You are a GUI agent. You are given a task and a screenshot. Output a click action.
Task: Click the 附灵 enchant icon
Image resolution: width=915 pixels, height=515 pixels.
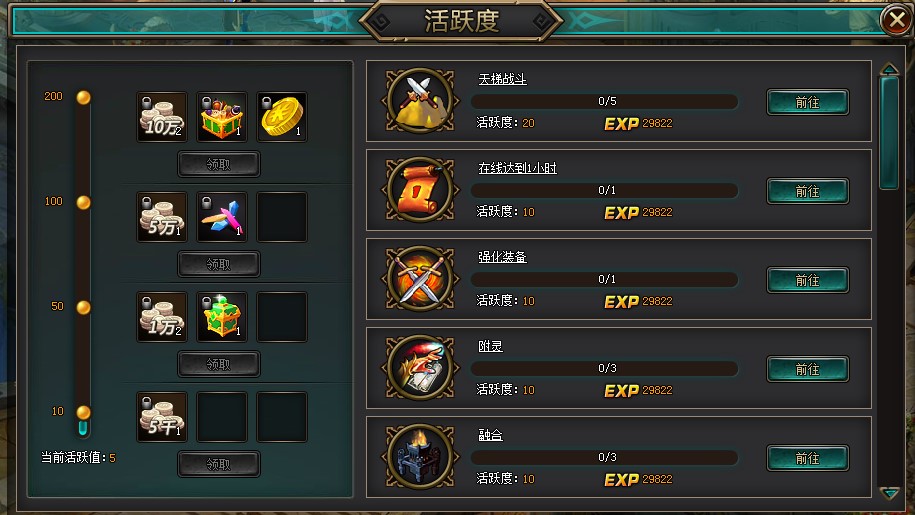tap(420, 368)
